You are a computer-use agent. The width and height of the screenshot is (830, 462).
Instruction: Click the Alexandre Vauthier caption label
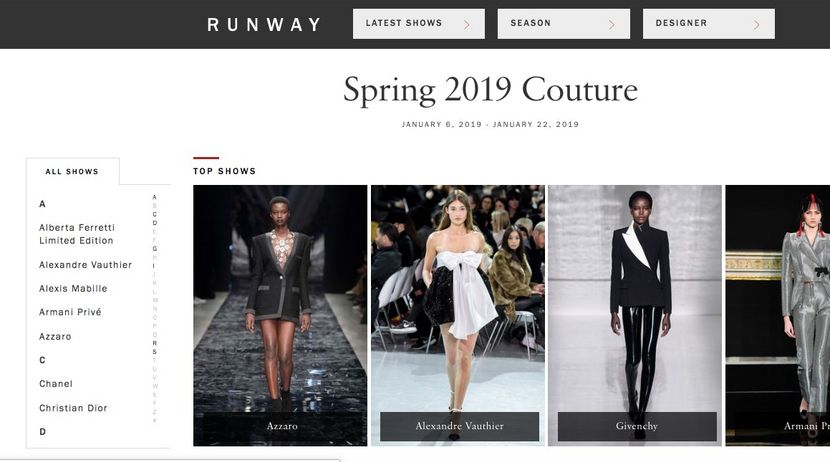(459, 426)
